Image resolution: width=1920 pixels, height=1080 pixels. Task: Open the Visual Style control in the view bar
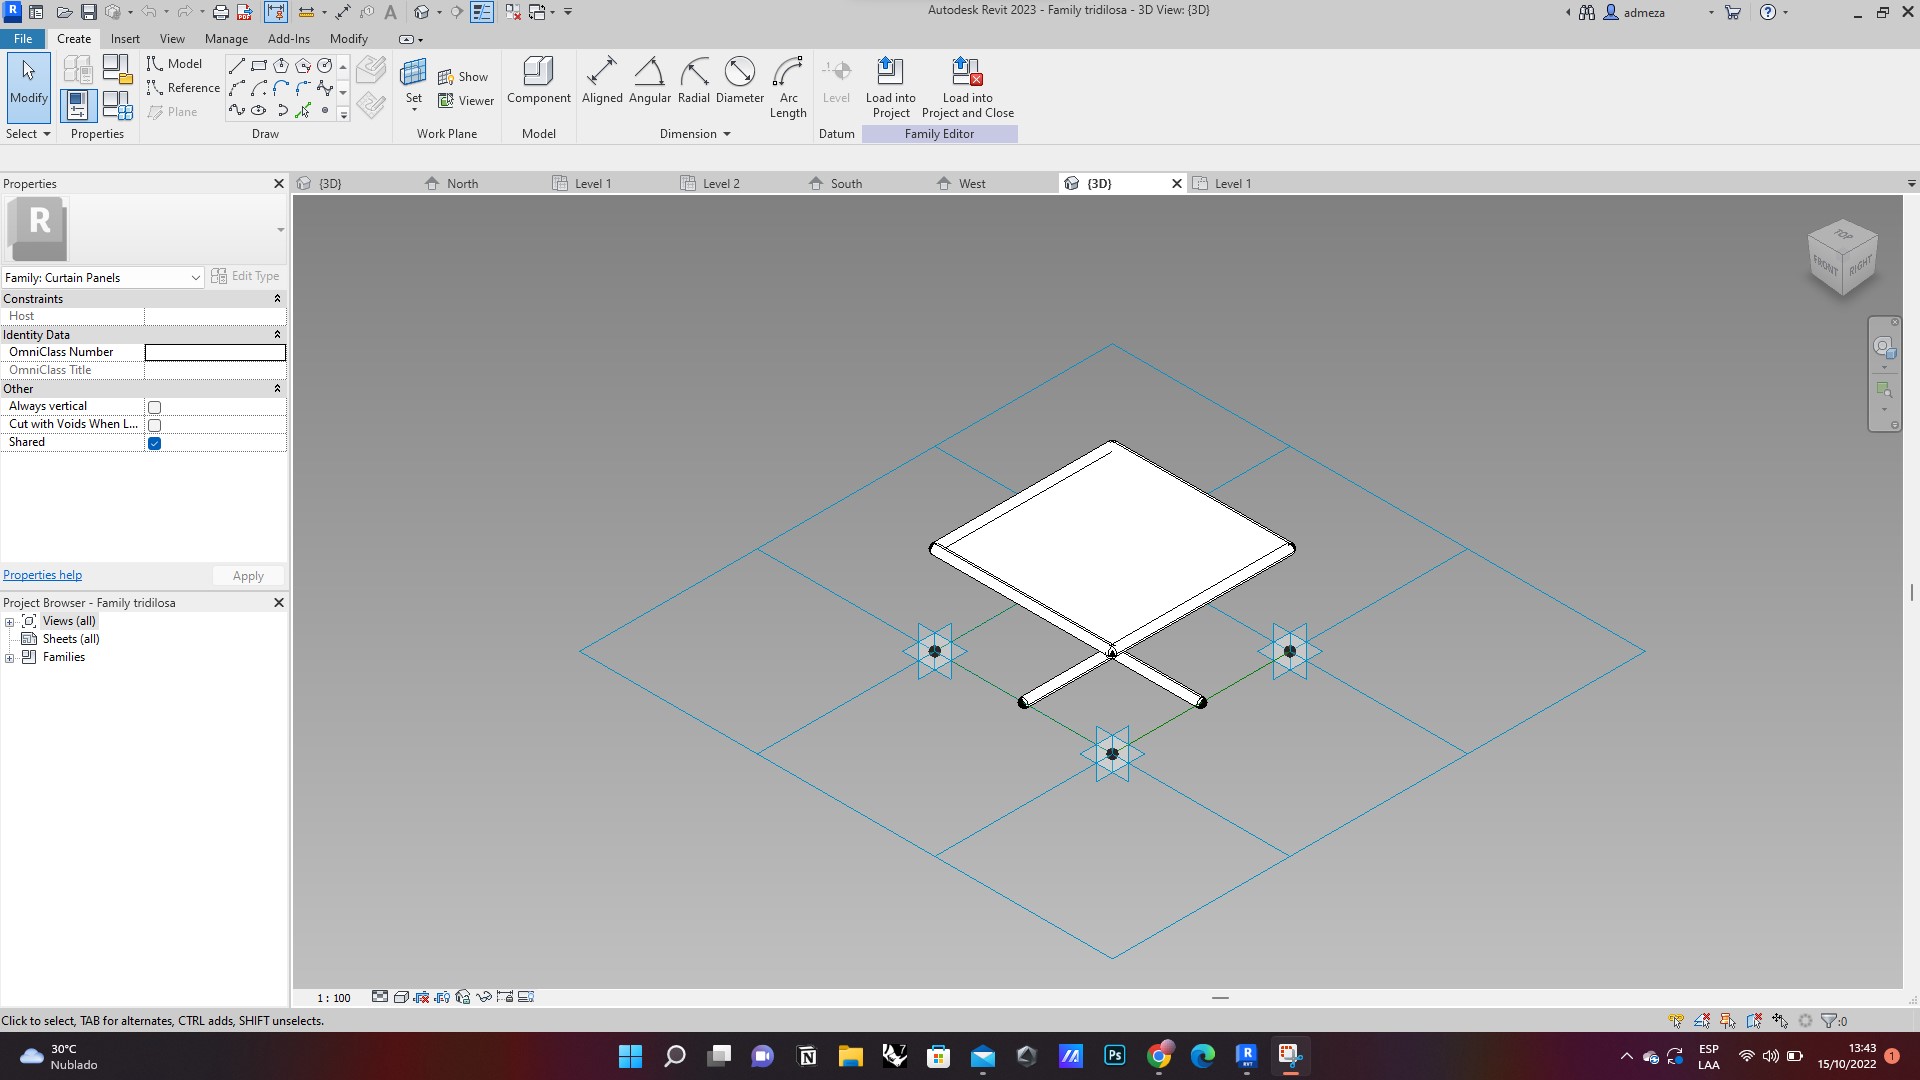coord(400,996)
